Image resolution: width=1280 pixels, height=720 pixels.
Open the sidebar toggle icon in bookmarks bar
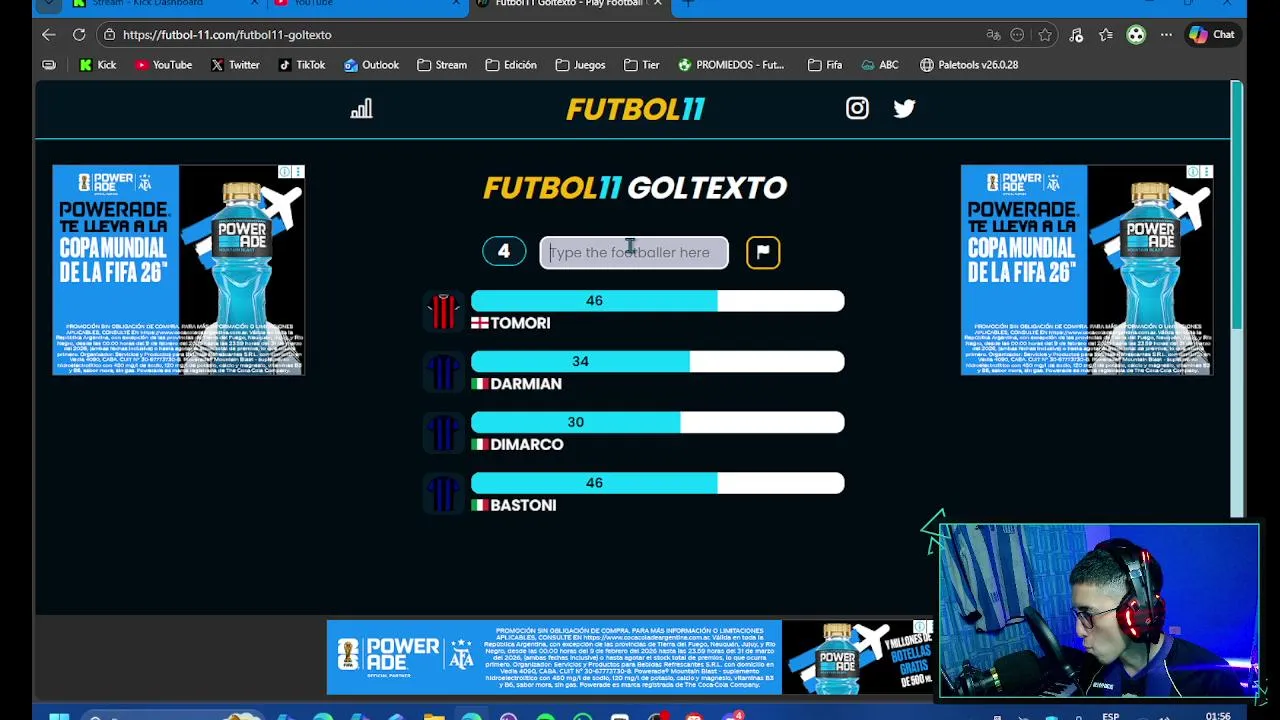(48, 65)
